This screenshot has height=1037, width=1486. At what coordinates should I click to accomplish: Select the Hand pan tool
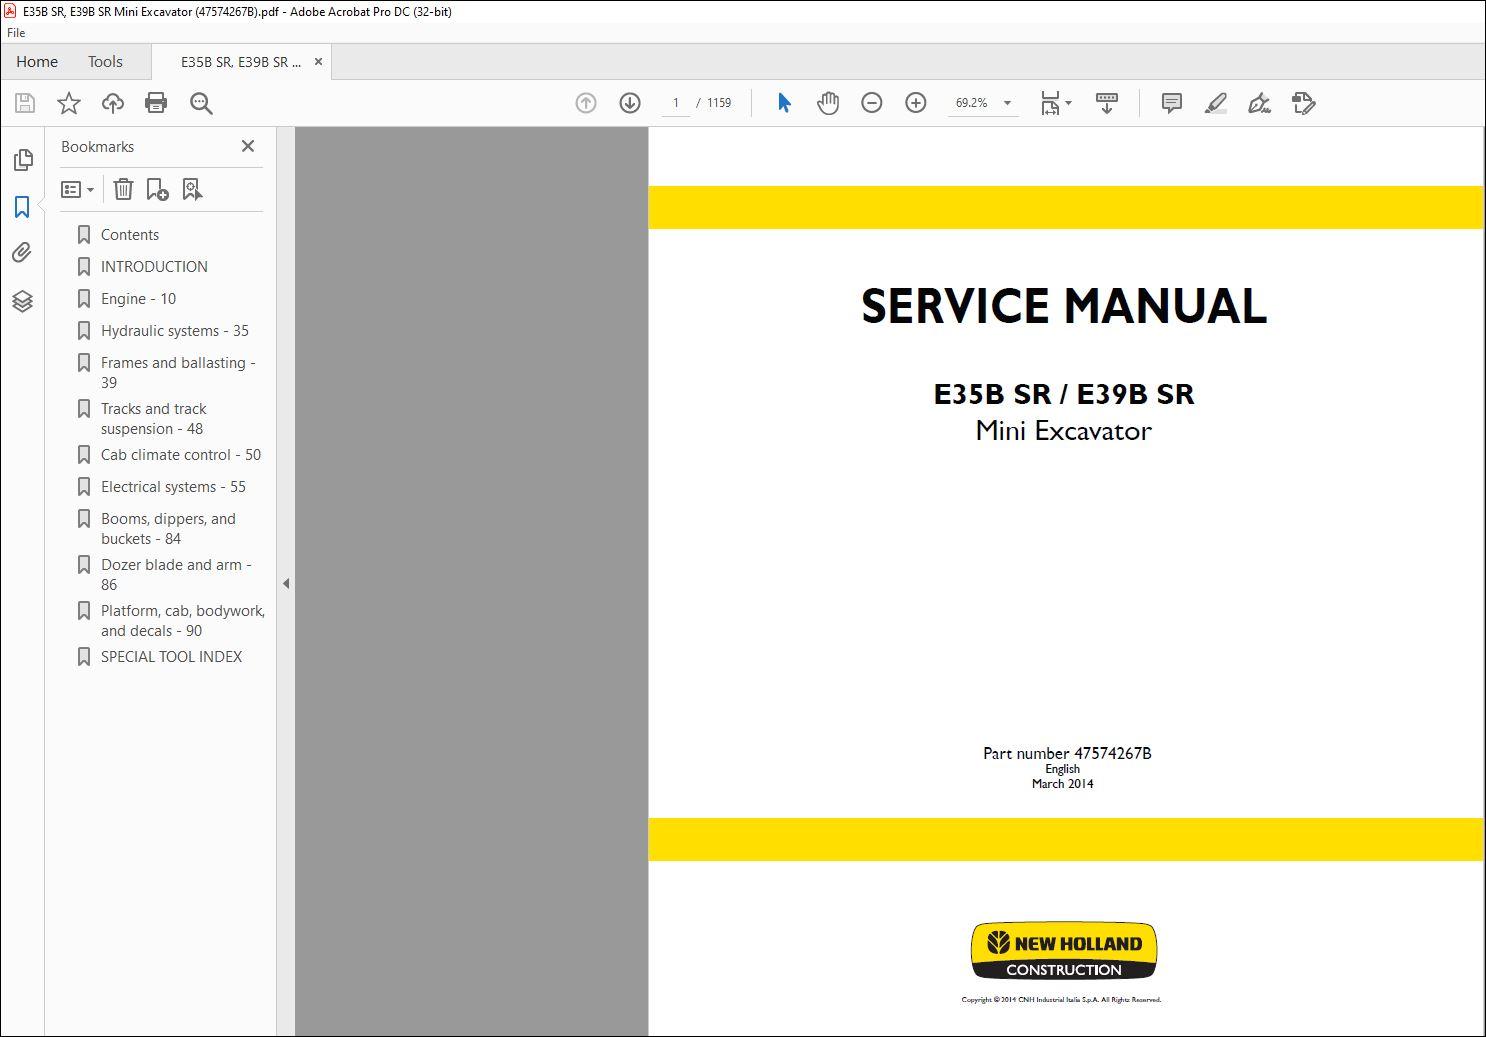(827, 103)
